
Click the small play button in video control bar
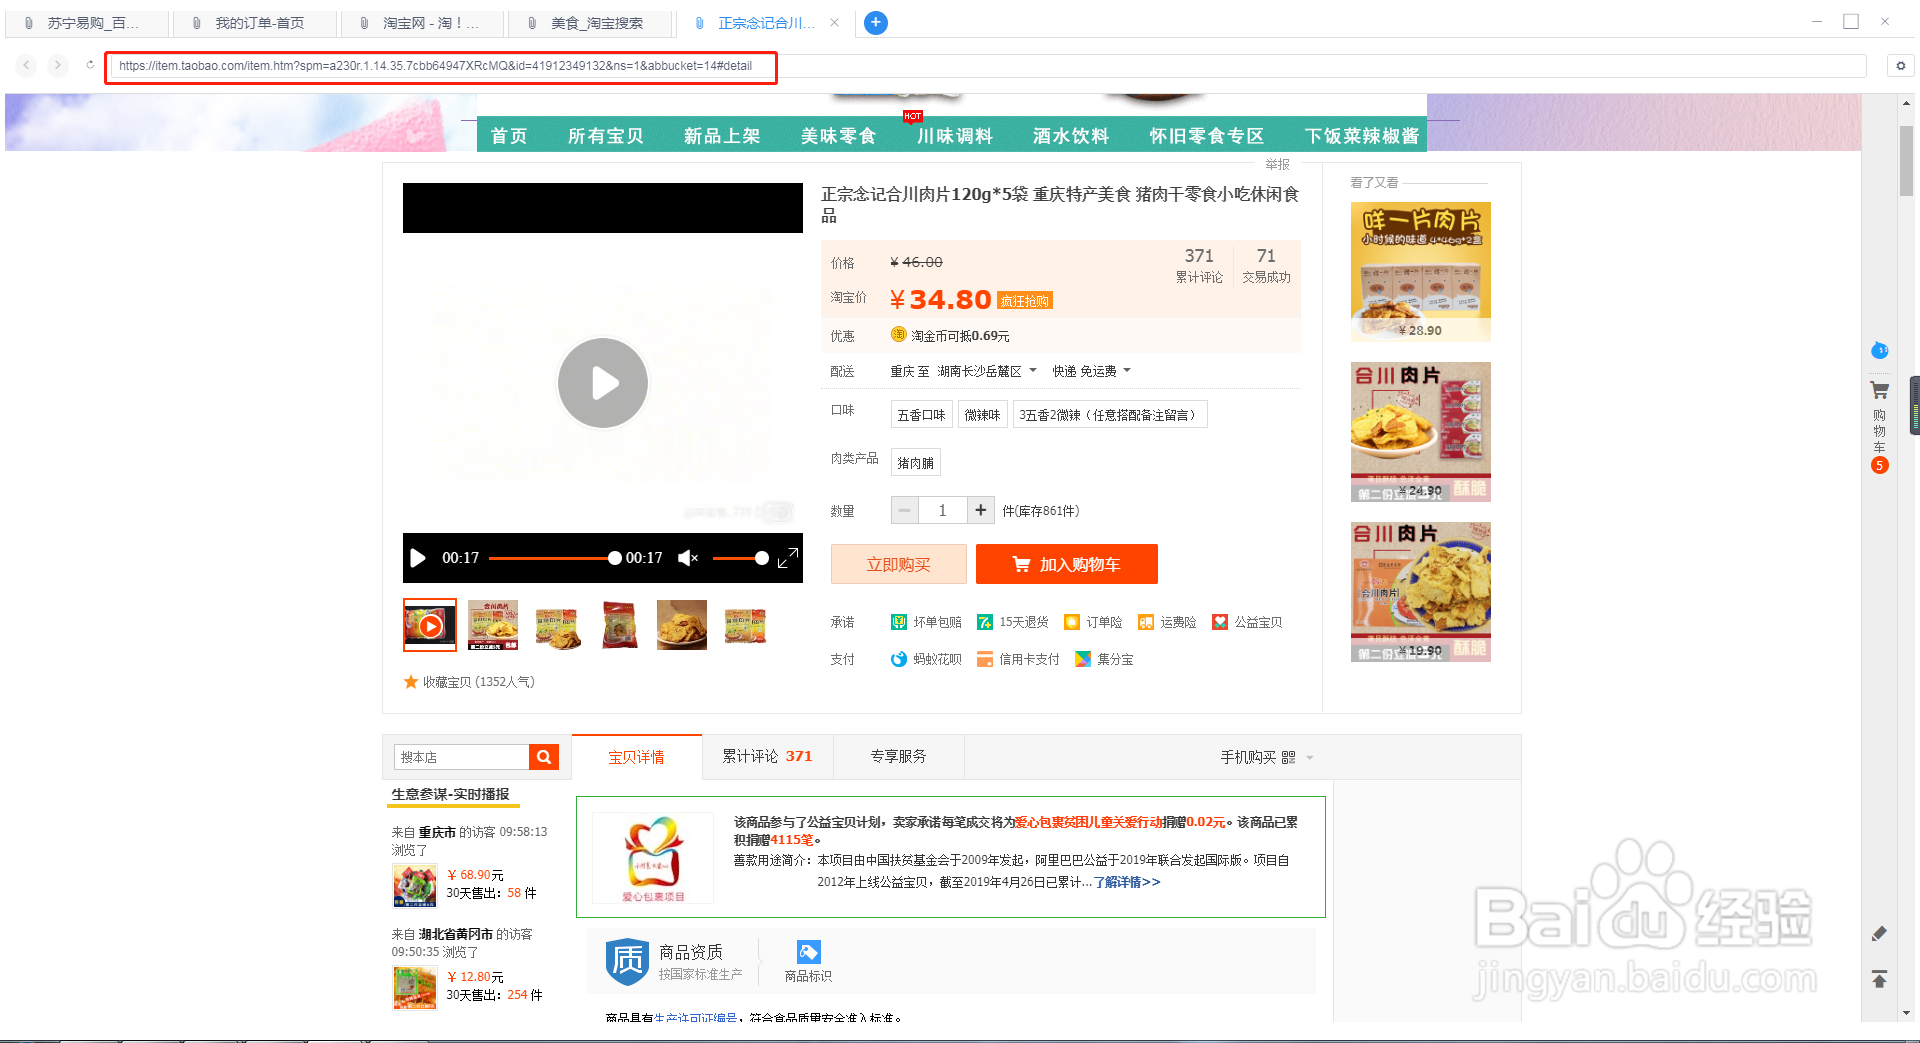pos(418,558)
